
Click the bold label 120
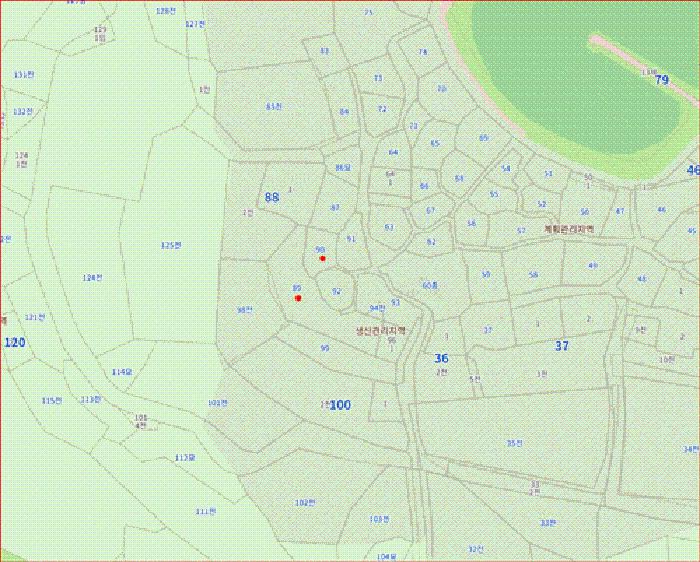[x=14, y=343]
